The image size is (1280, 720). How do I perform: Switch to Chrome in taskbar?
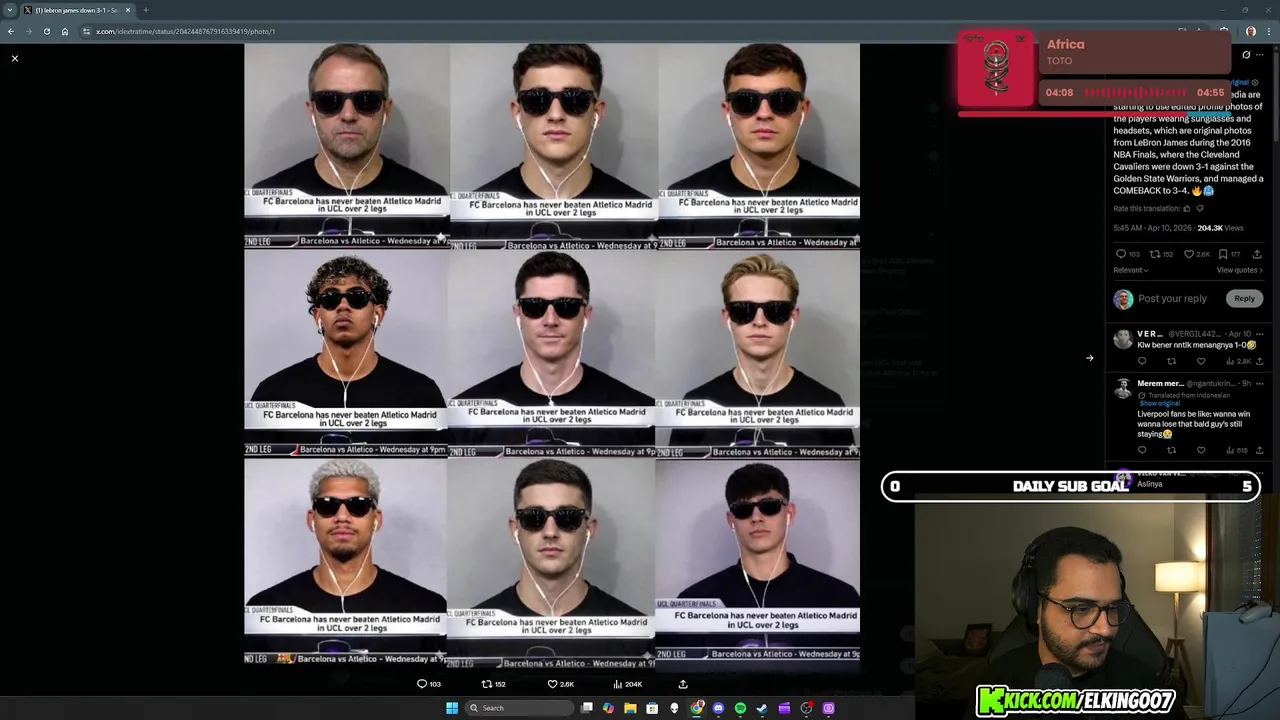point(696,708)
